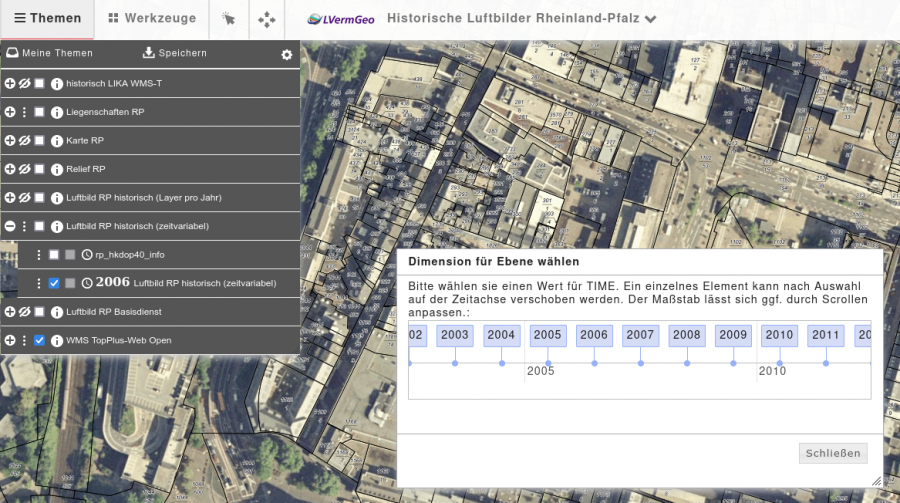Screen dimensions: 900x503
Task: Switch to the Themen tab
Action: coord(47,19)
